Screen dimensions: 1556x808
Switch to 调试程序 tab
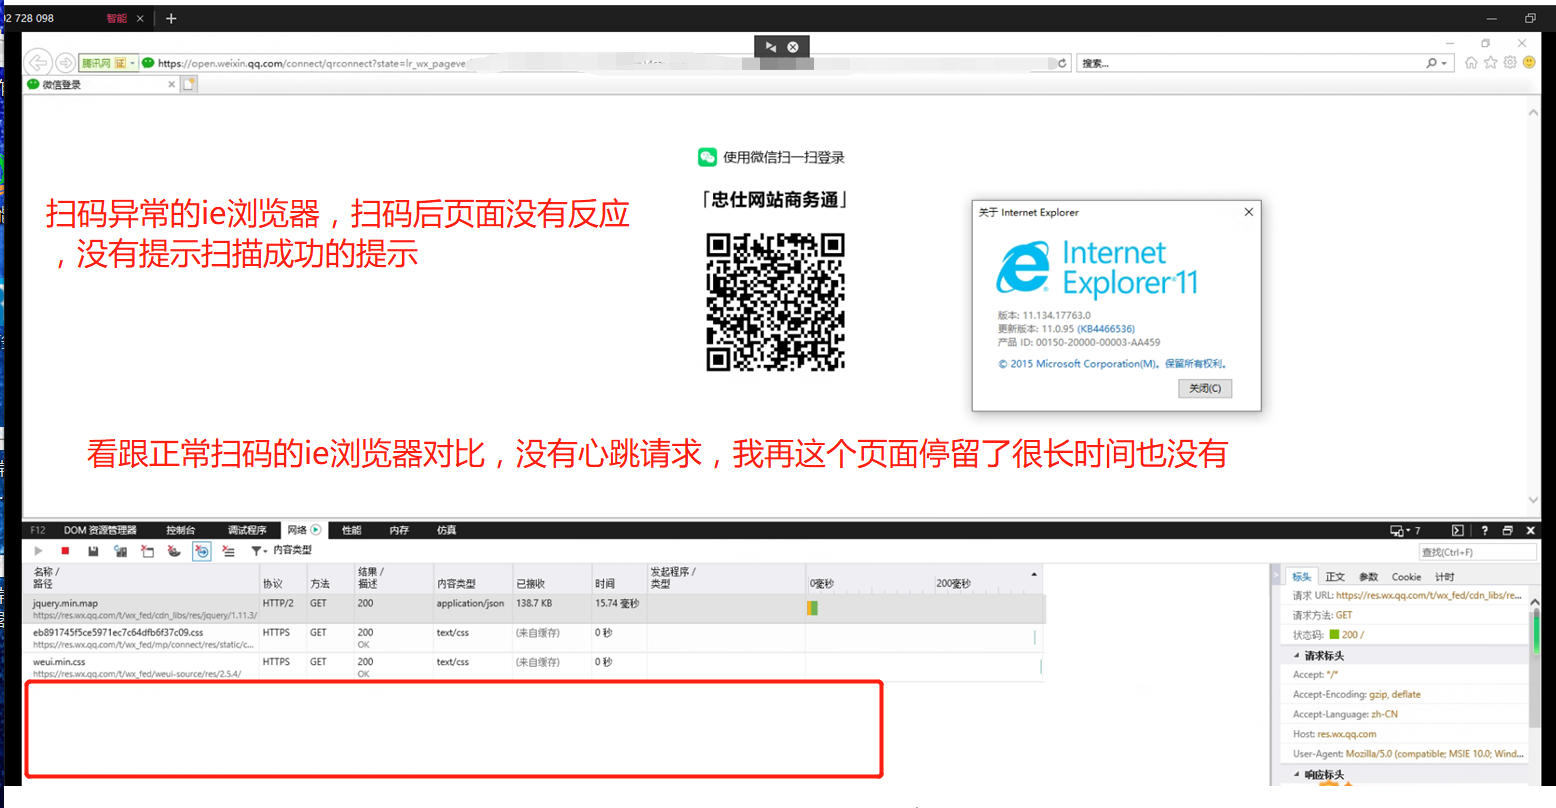[x=247, y=530]
